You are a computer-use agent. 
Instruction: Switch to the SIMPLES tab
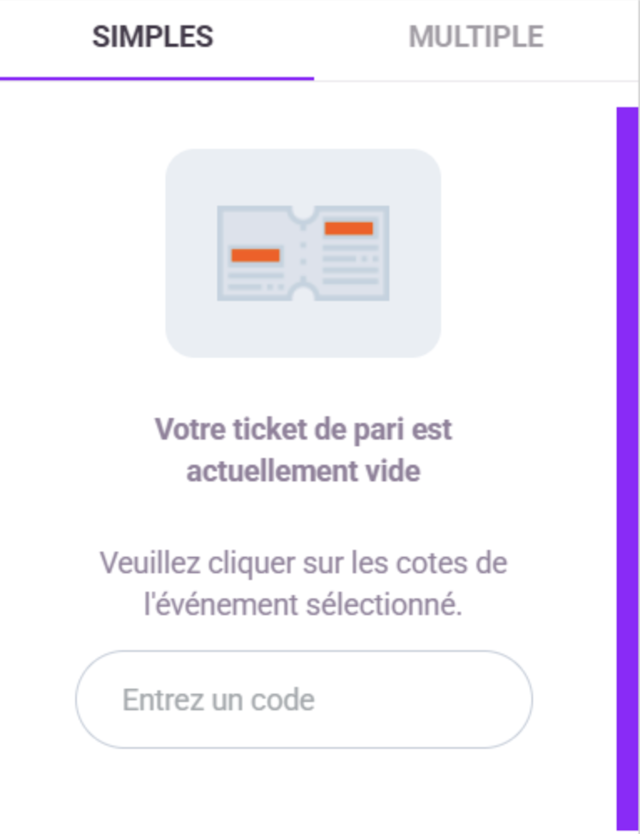point(152,38)
